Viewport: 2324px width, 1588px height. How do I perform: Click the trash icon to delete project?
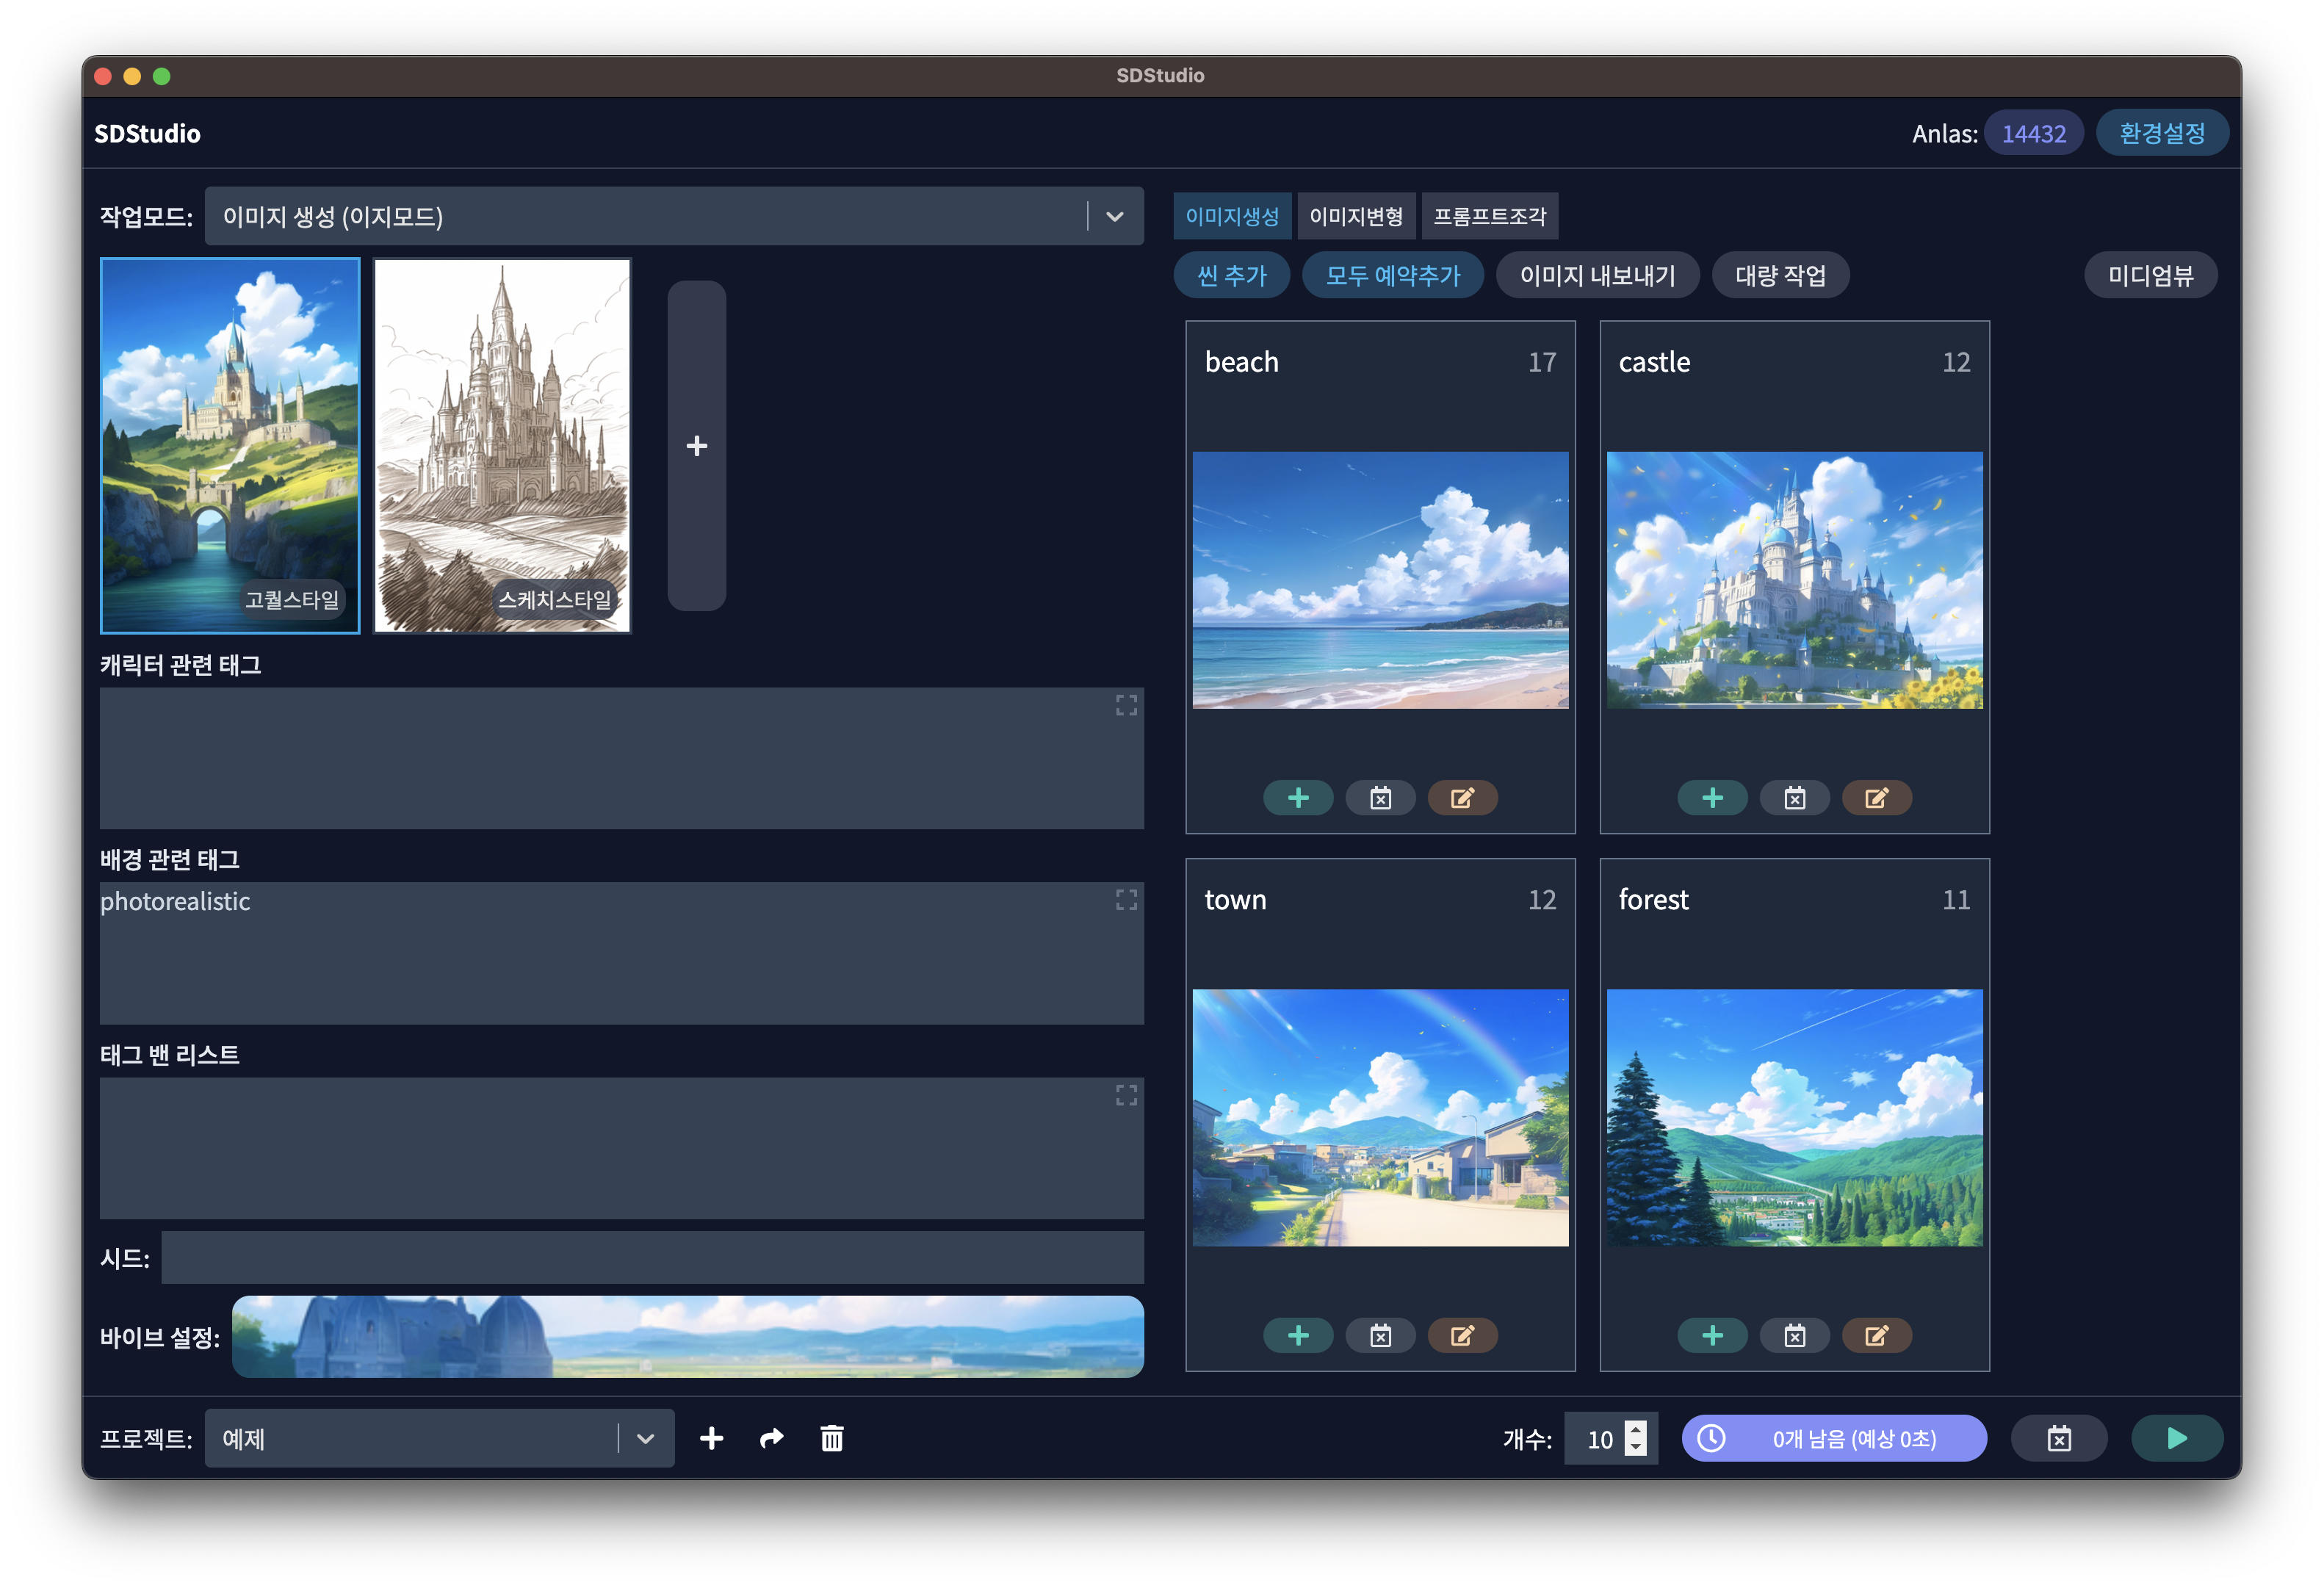coord(831,1438)
